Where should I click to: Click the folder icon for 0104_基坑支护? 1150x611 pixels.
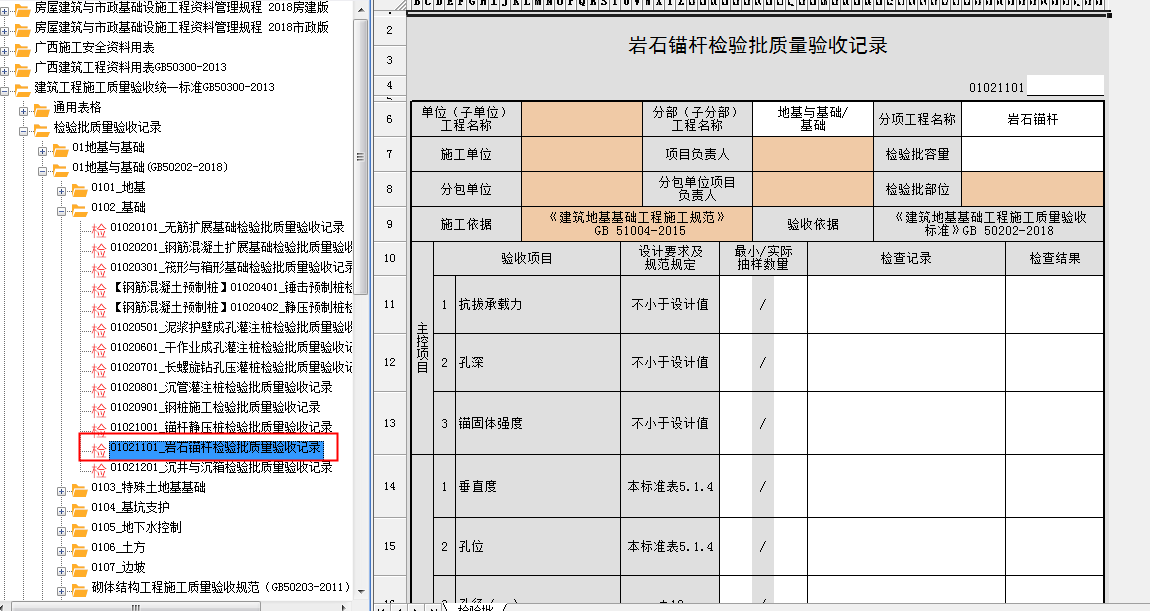point(79,508)
